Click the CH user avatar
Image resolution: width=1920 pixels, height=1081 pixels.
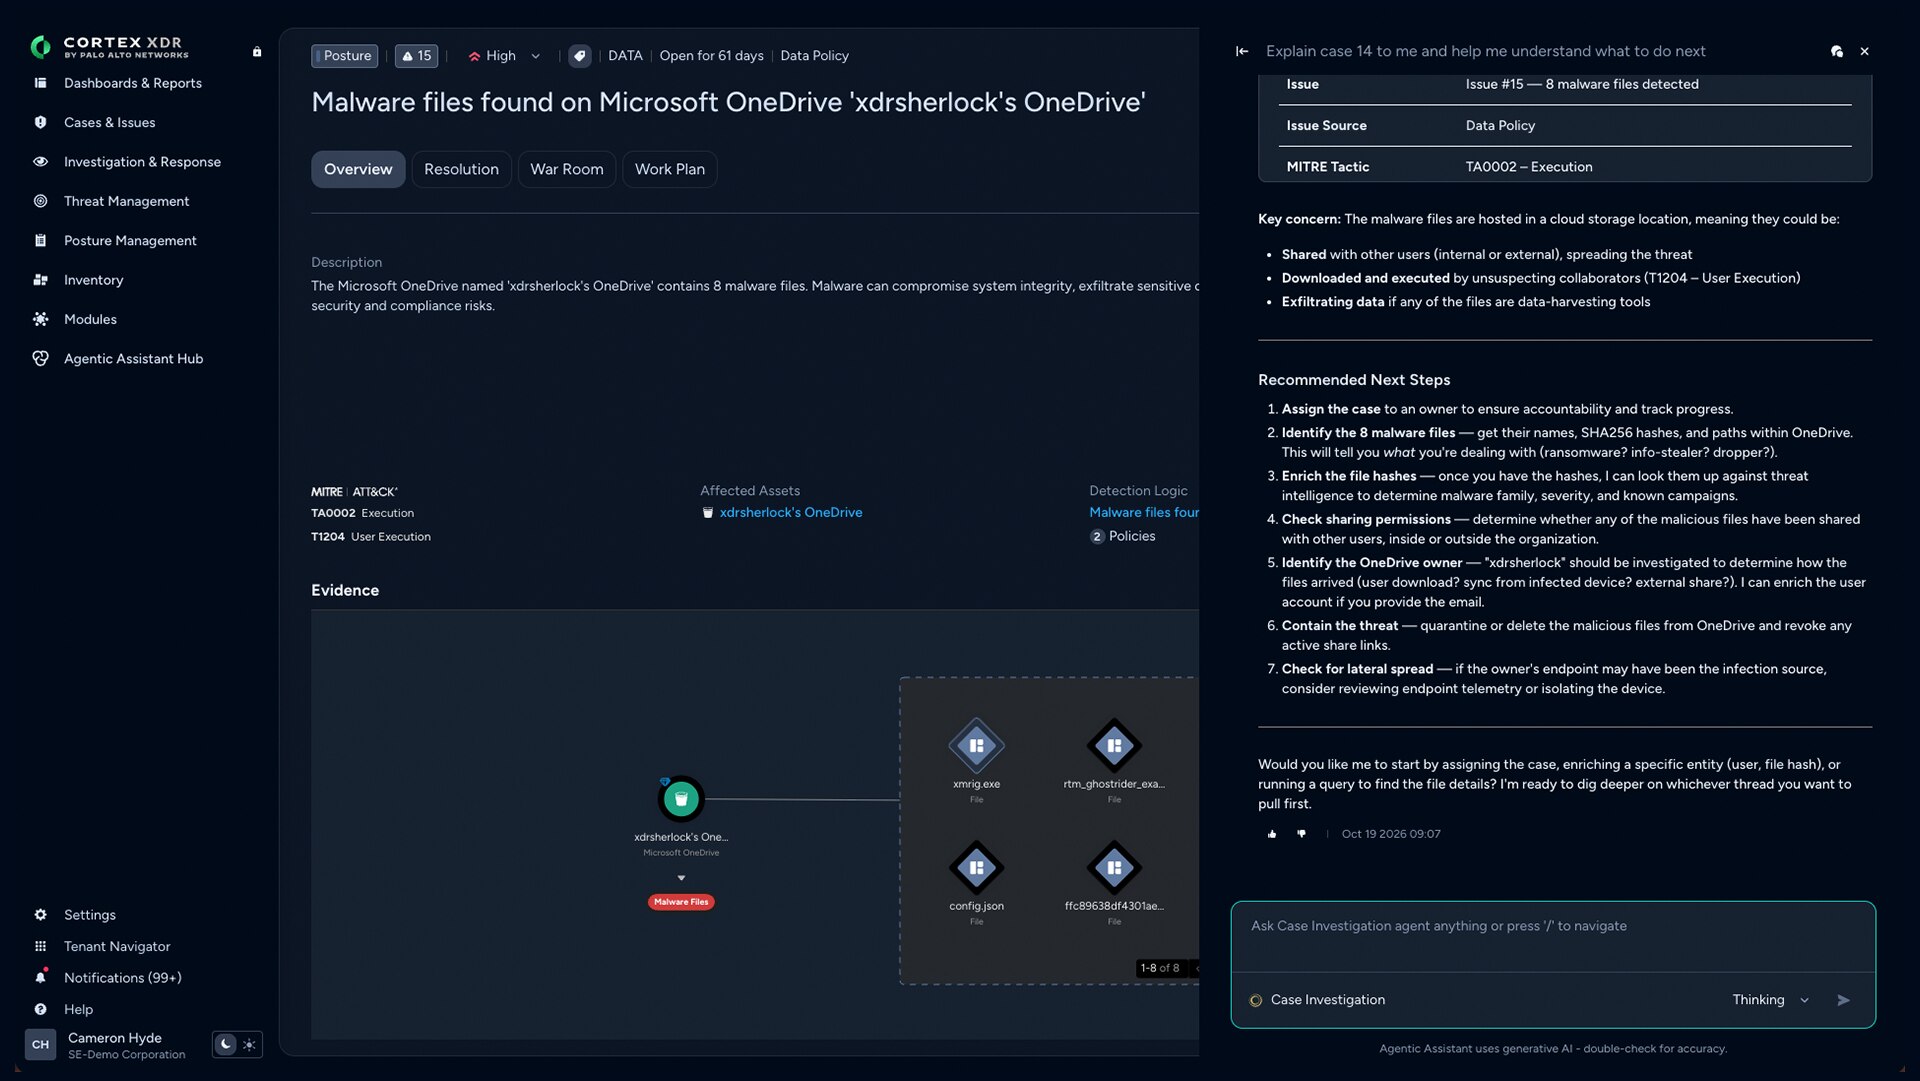pos(40,1044)
